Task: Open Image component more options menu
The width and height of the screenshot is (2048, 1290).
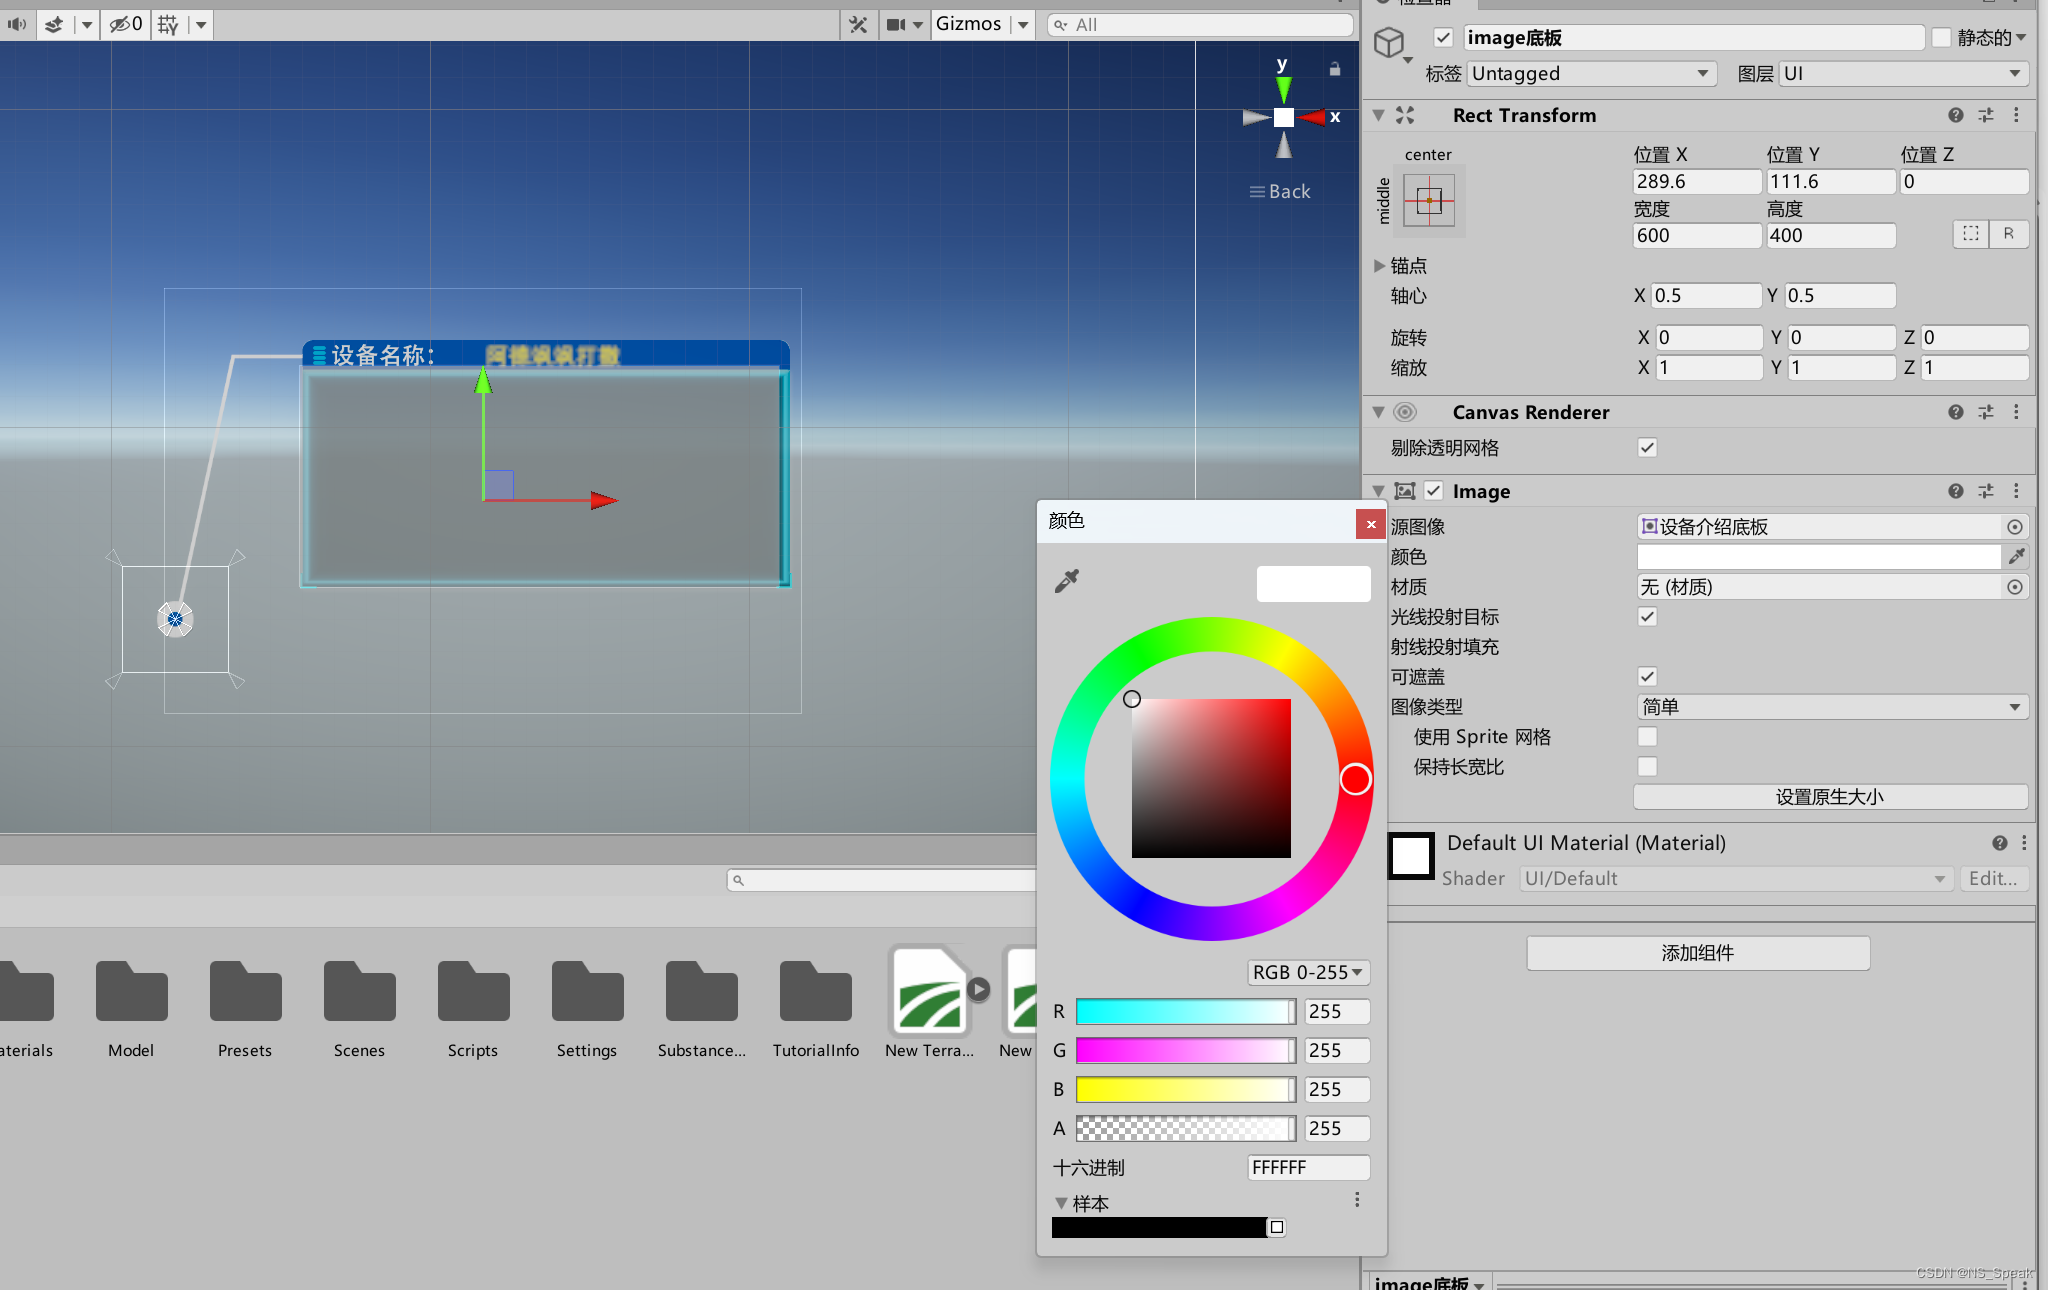Action: (x=2016, y=491)
